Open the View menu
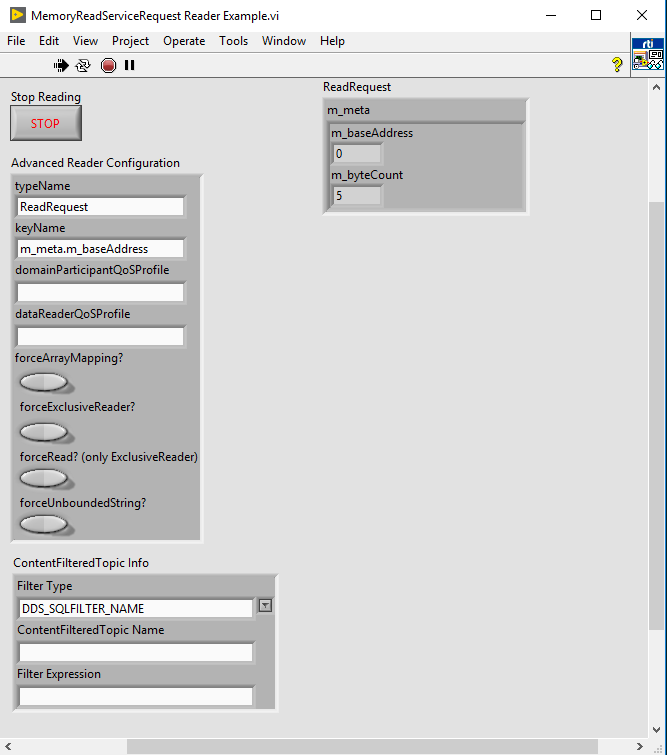 [85, 41]
